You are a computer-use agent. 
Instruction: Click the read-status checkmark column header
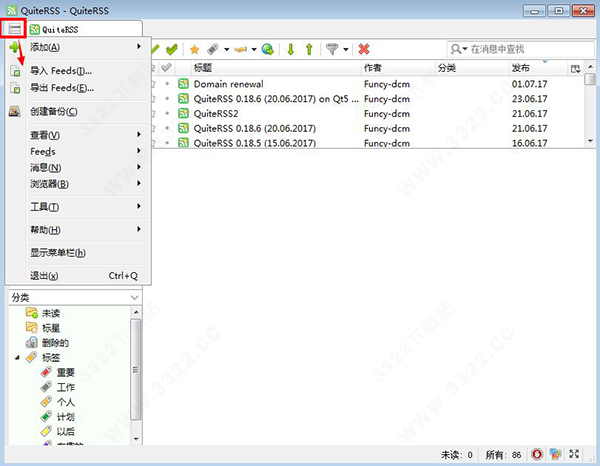tap(166, 68)
